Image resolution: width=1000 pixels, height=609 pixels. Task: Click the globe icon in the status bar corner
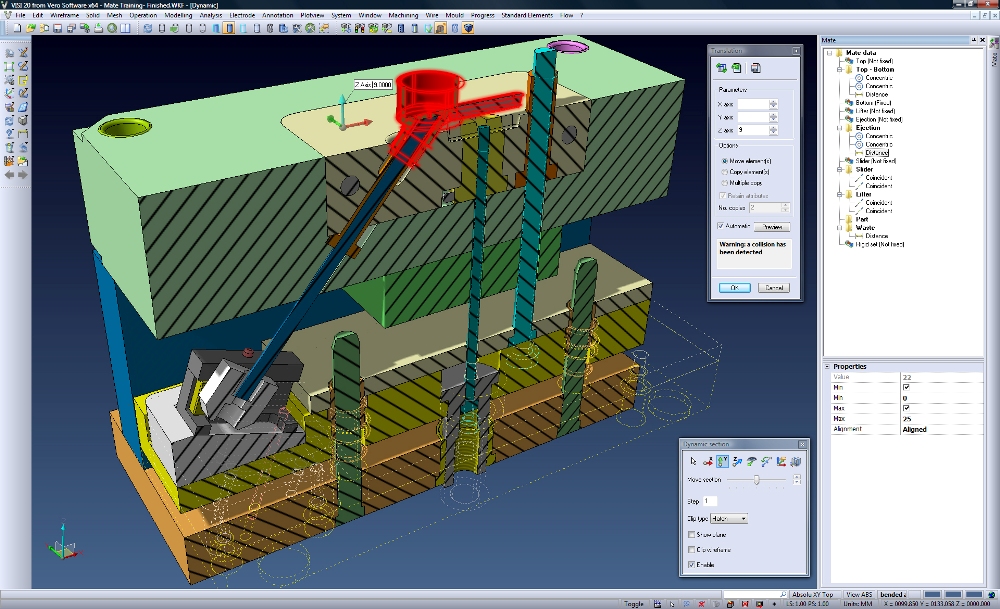(x=992, y=594)
